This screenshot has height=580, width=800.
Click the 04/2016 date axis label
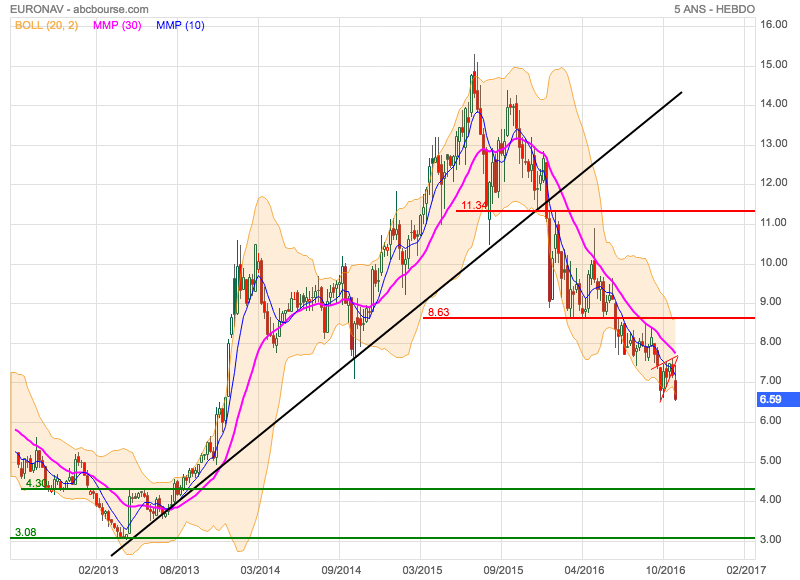(584, 570)
